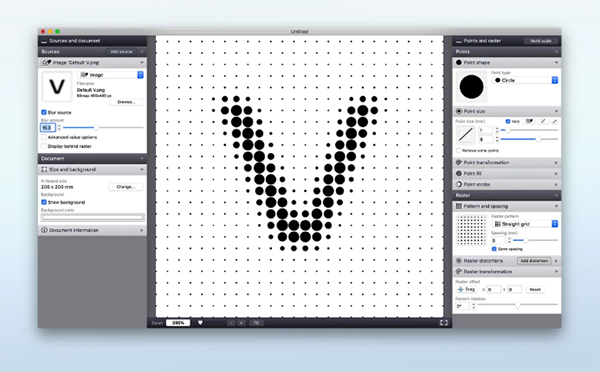Click the point size curve preview
The width and height of the screenshot is (600, 372).
pyautogui.click(x=466, y=135)
